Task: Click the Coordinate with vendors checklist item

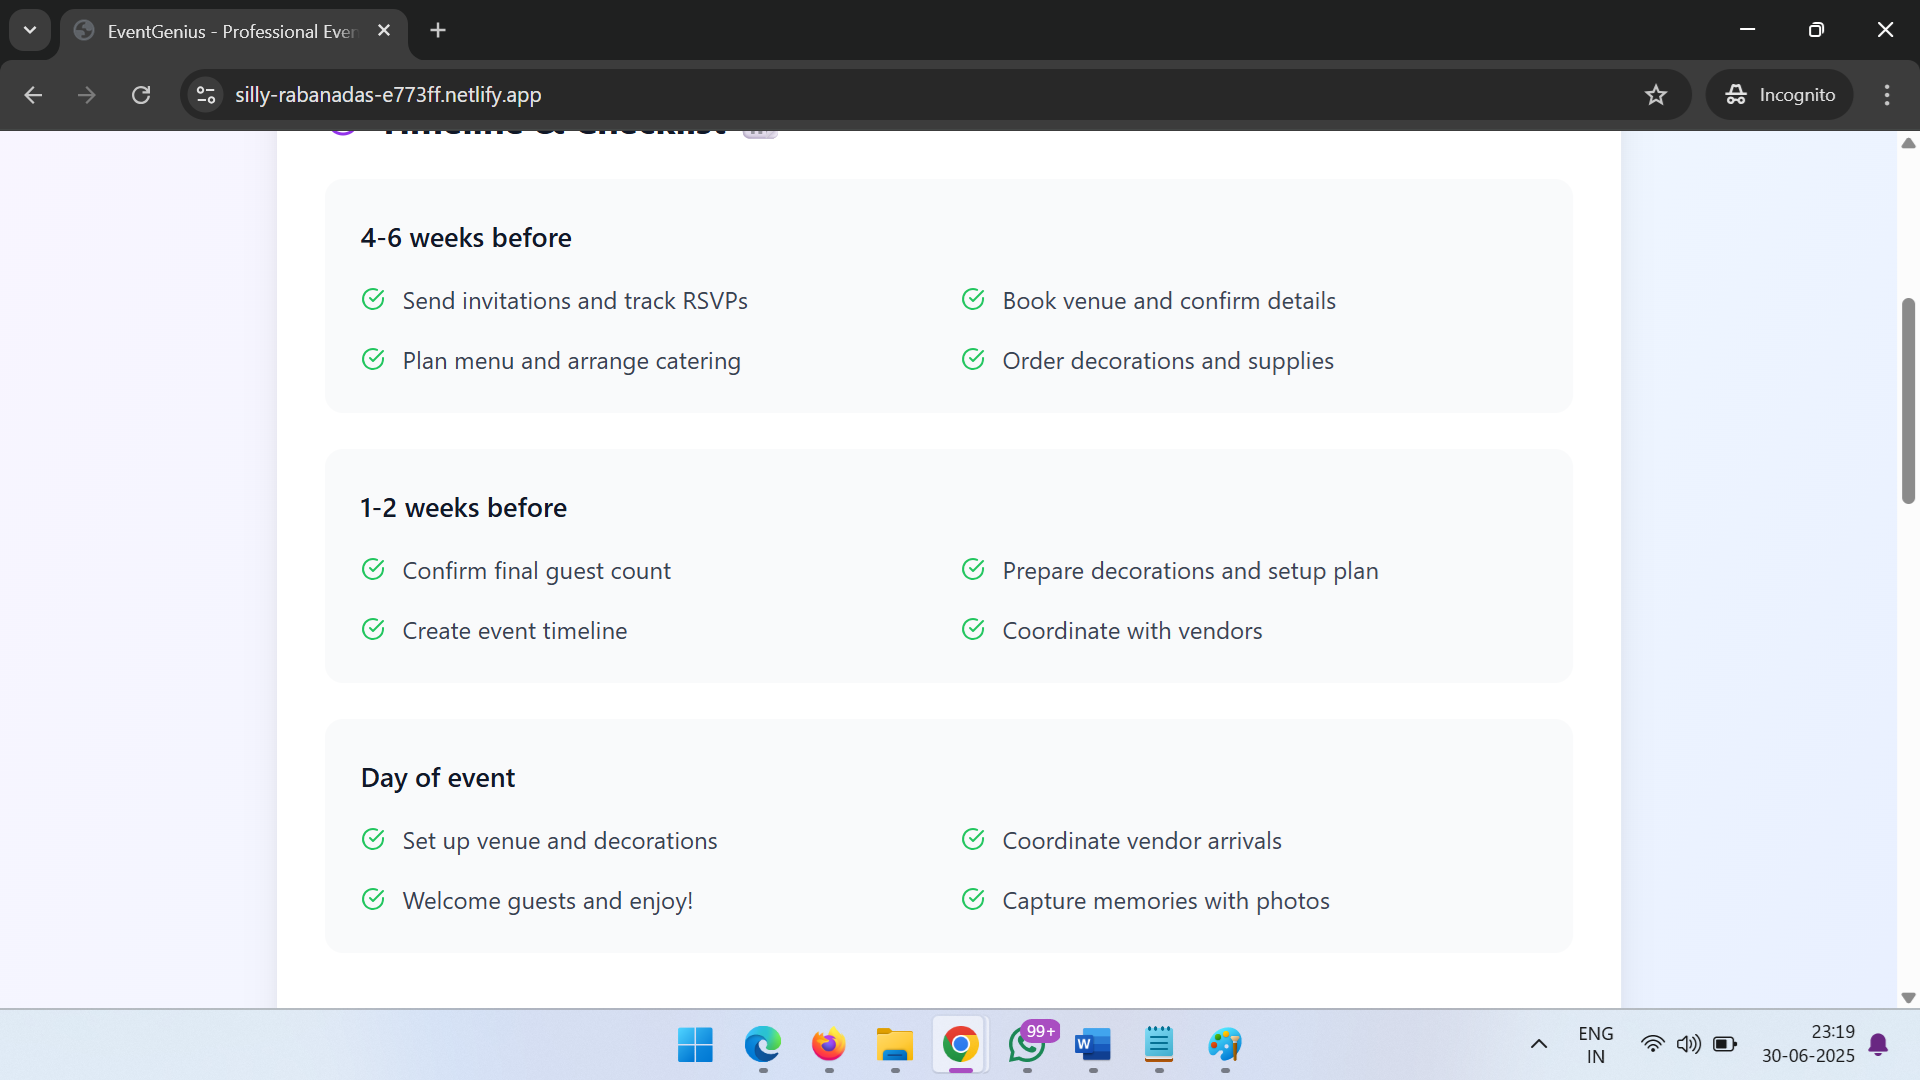Action: 1131,631
